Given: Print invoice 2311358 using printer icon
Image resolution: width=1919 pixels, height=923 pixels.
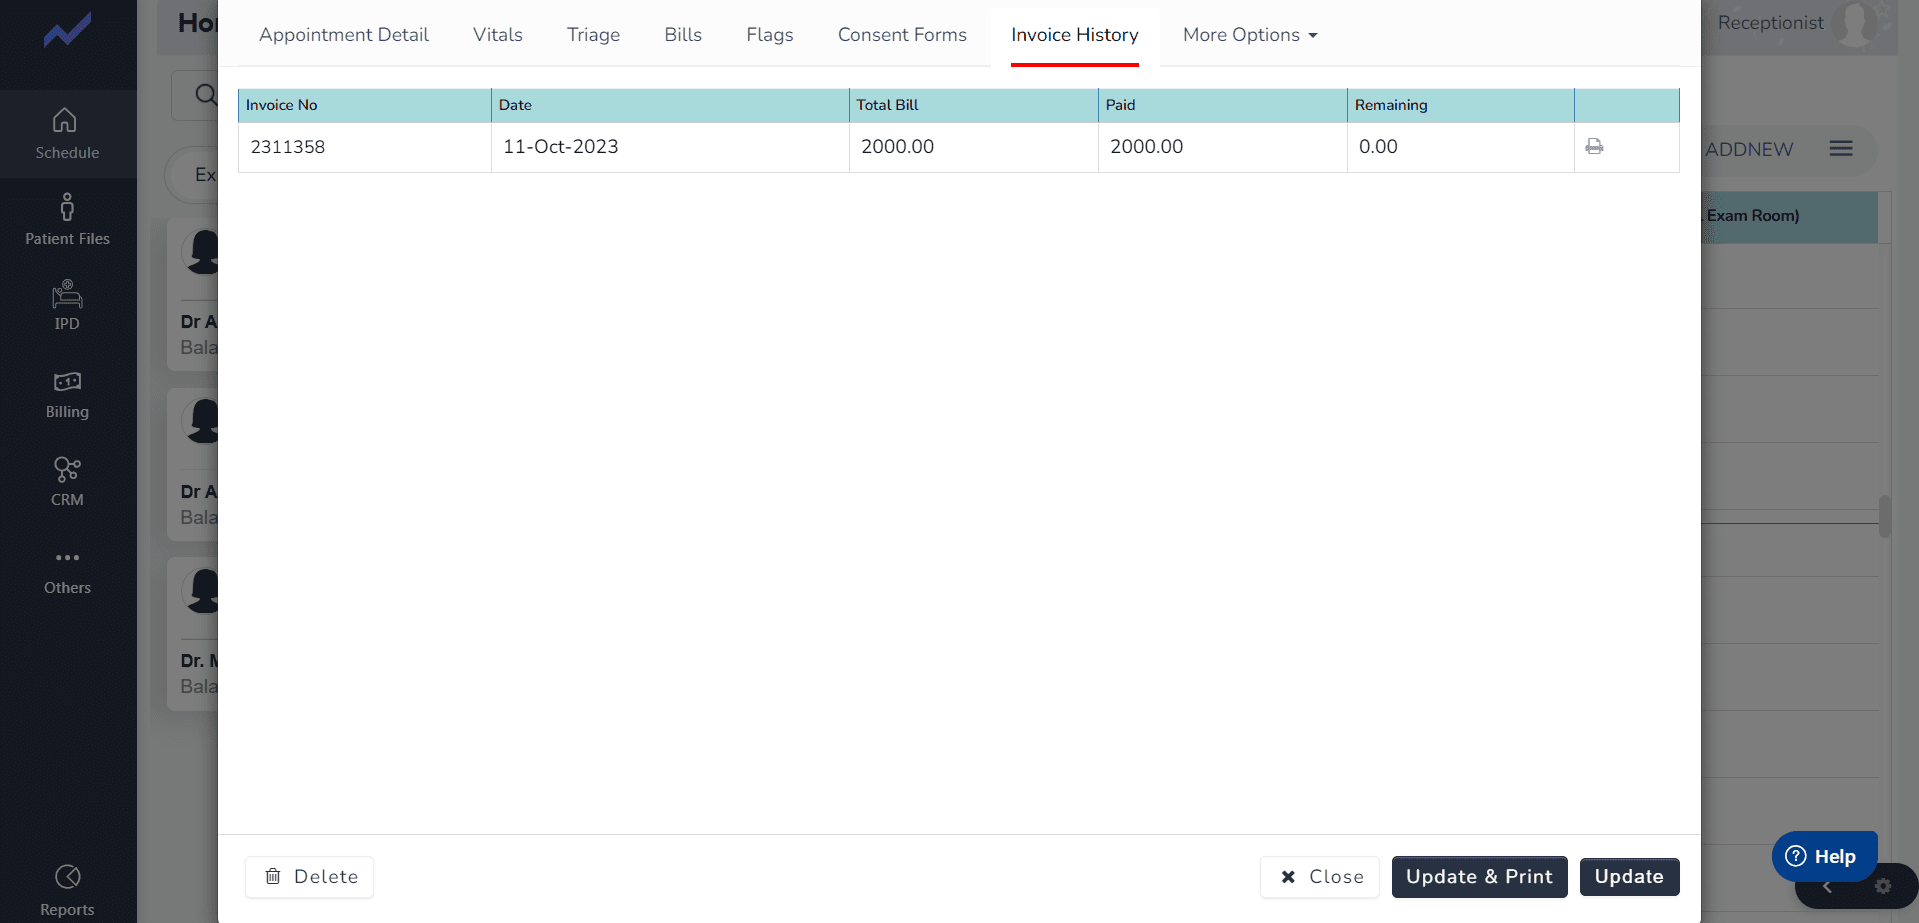Looking at the screenshot, I should (1594, 147).
